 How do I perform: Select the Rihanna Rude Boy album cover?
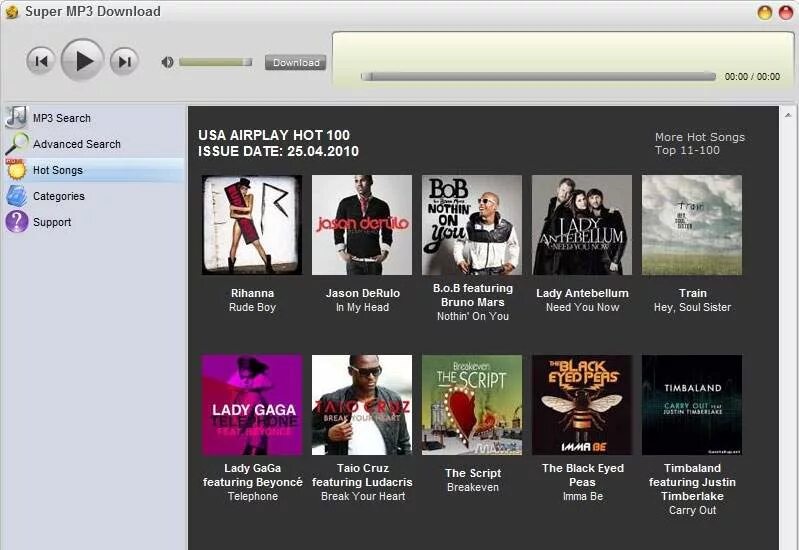pyautogui.click(x=252, y=225)
